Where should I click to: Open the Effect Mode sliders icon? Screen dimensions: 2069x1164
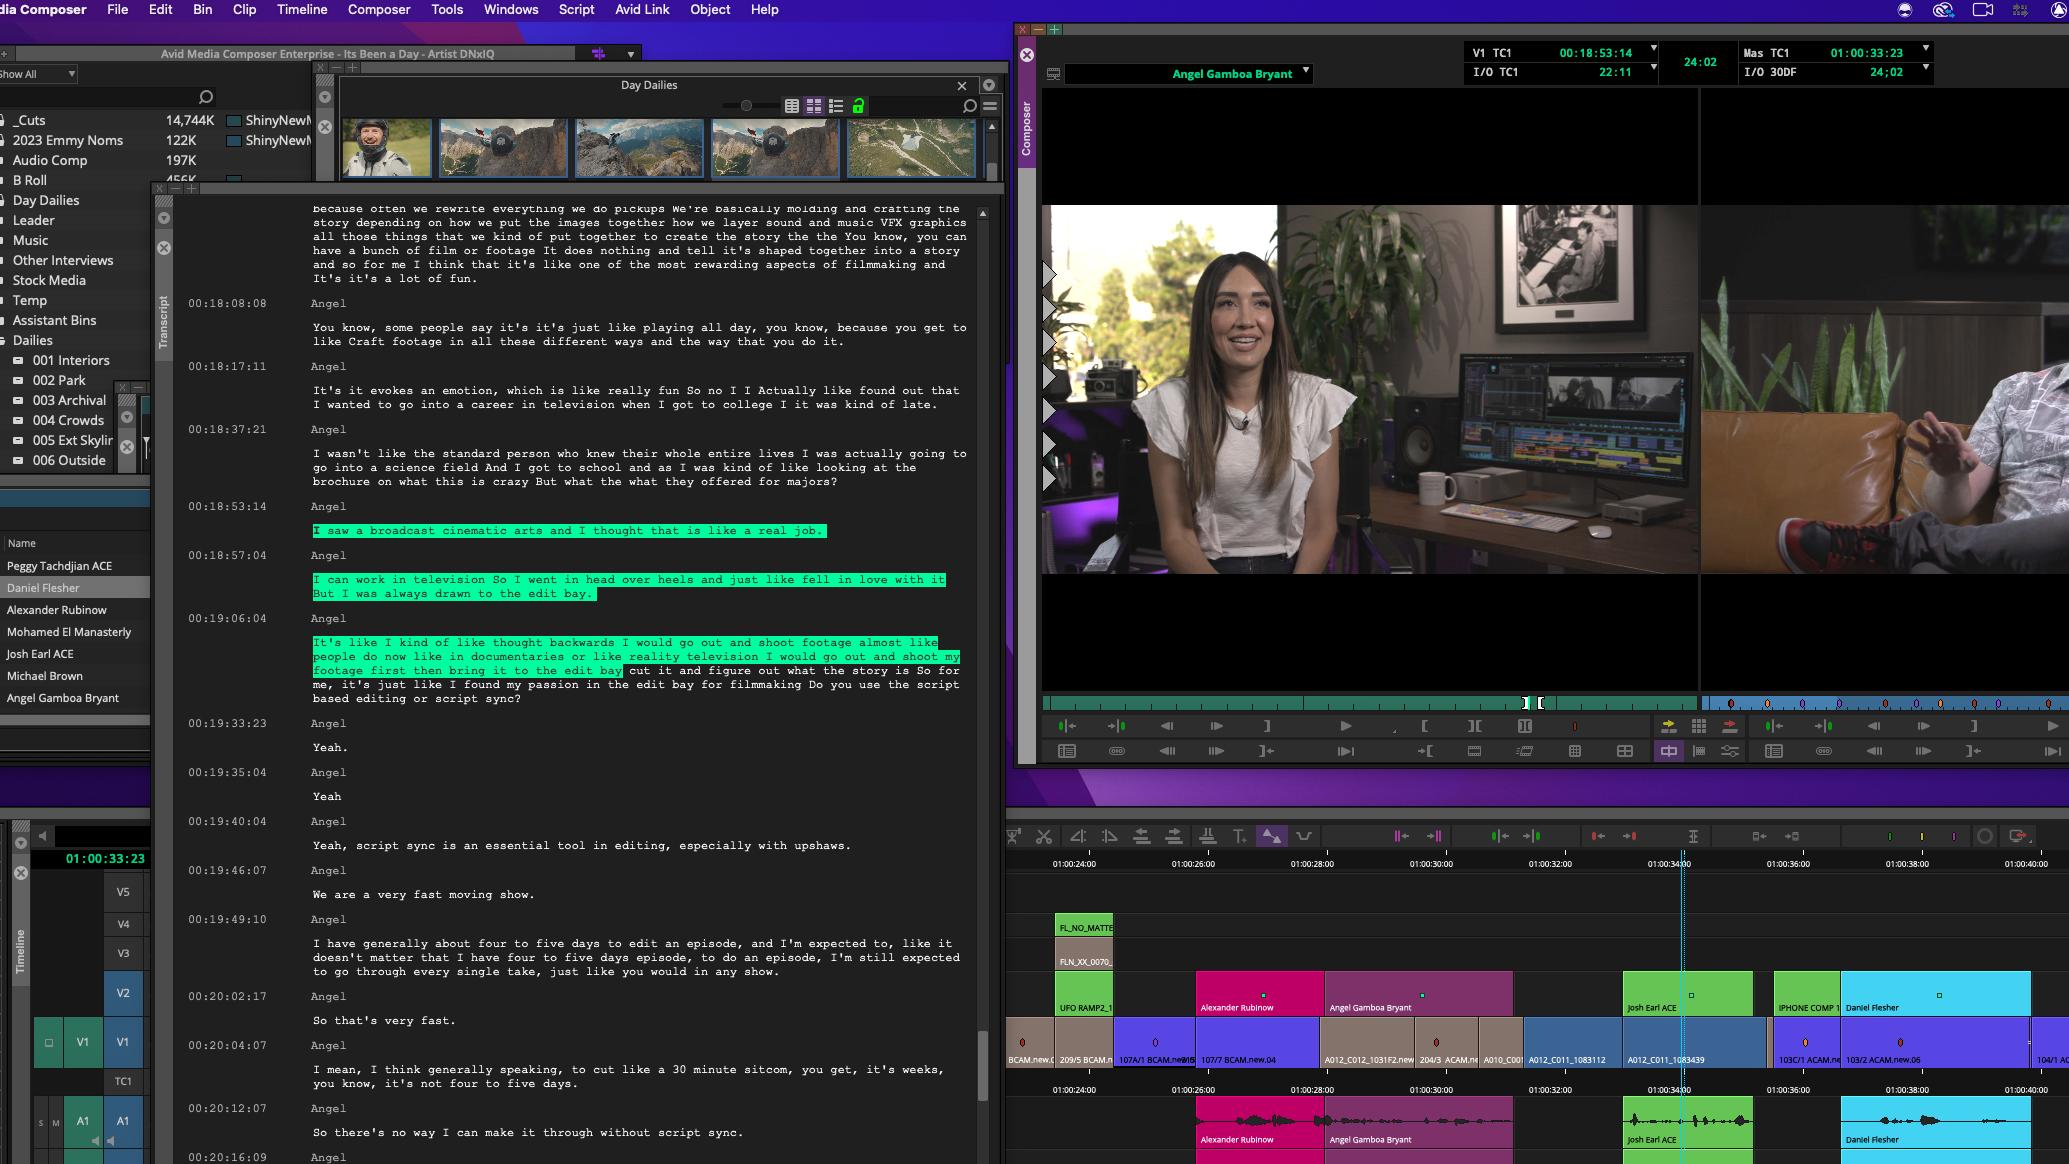pyautogui.click(x=1729, y=751)
